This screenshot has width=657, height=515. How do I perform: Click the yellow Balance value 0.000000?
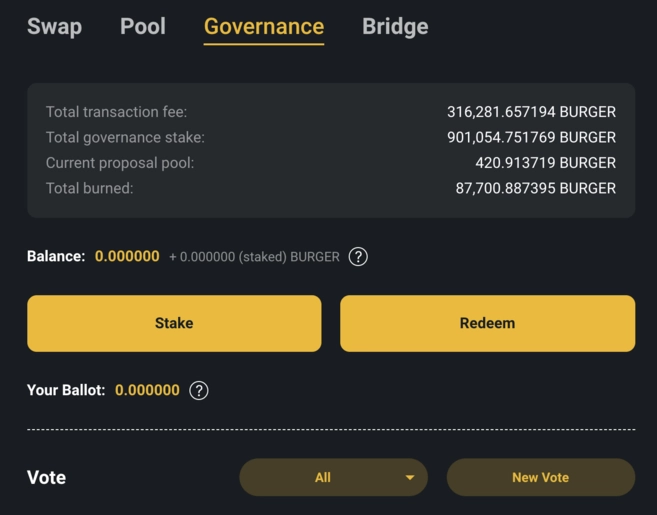(x=127, y=257)
